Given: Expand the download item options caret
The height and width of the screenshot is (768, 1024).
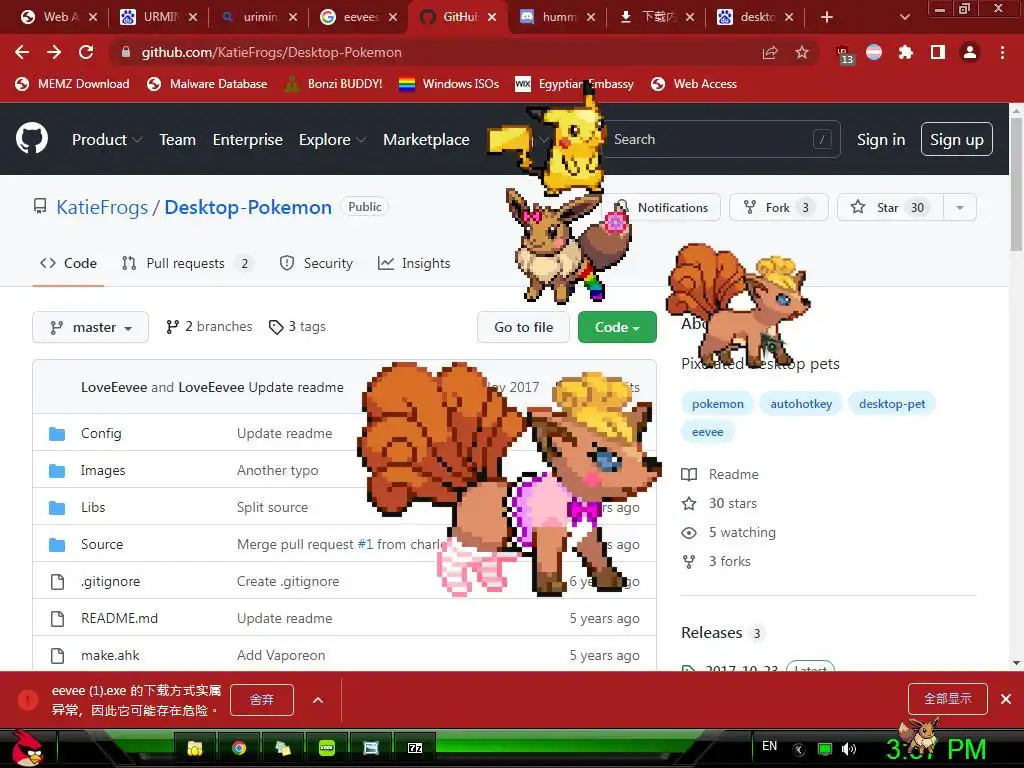Looking at the screenshot, I should coord(318,700).
